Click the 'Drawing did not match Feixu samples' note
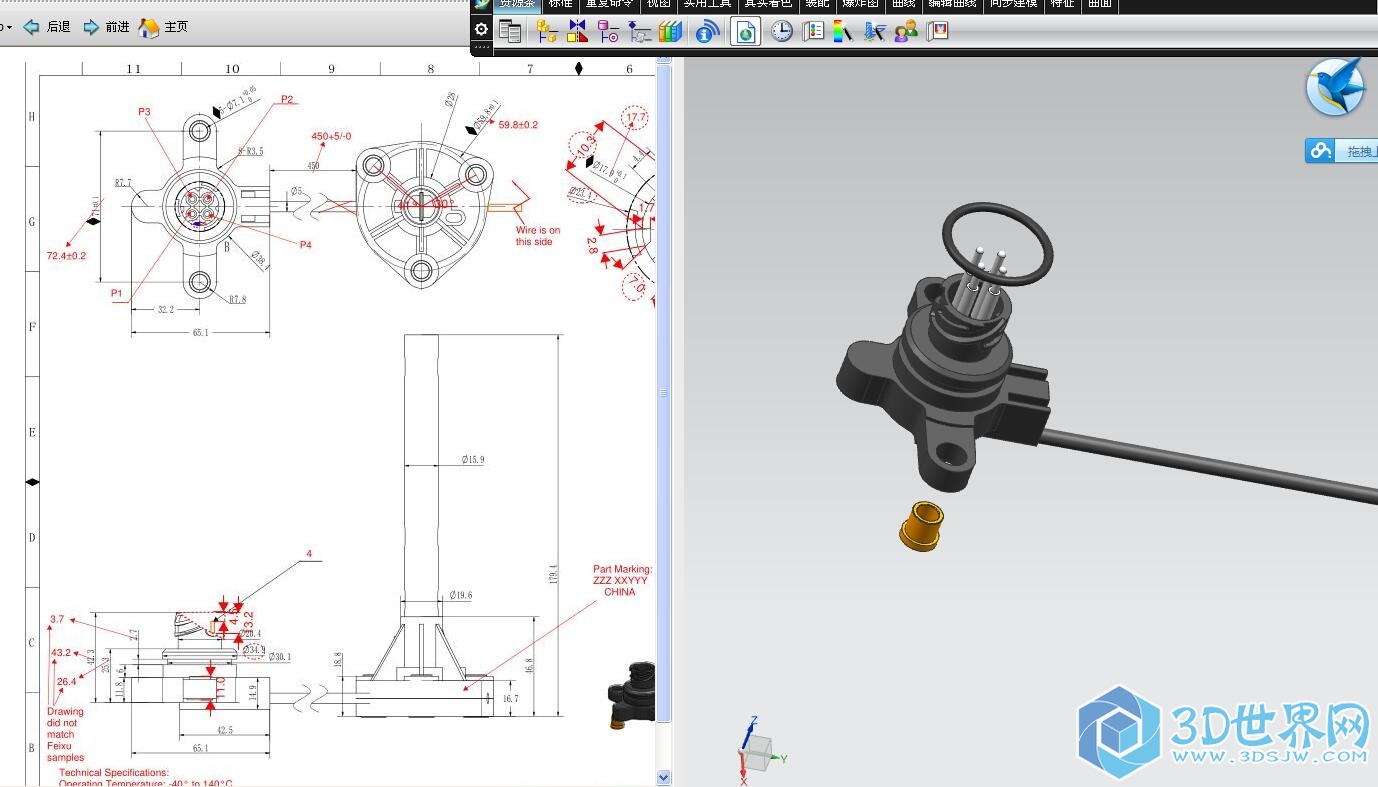The image size is (1378, 787). [66, 735]
